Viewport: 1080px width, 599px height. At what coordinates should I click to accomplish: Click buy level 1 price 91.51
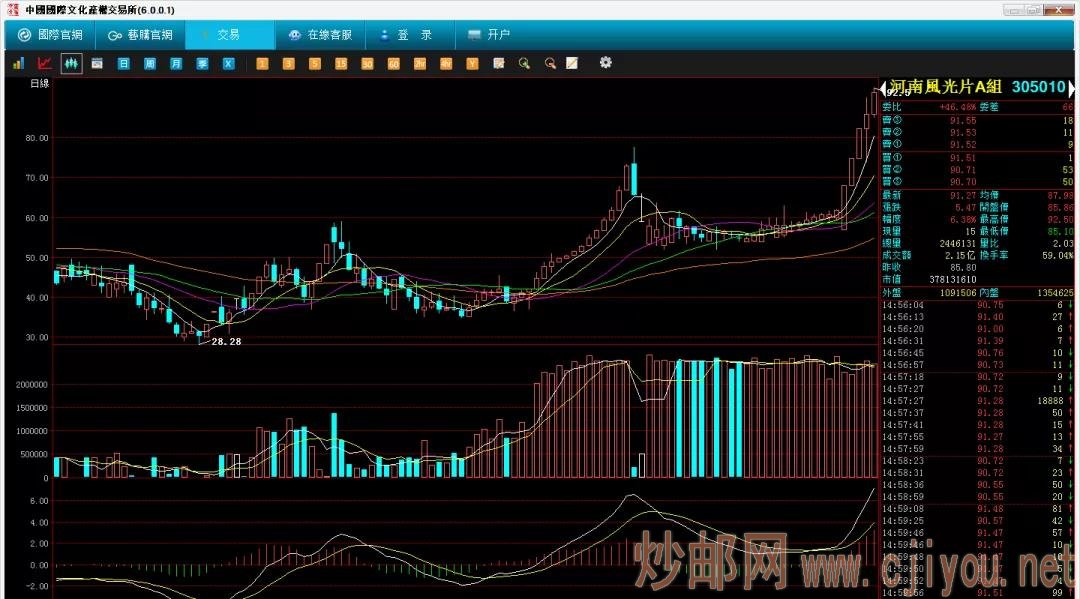[x=963, y=158]
